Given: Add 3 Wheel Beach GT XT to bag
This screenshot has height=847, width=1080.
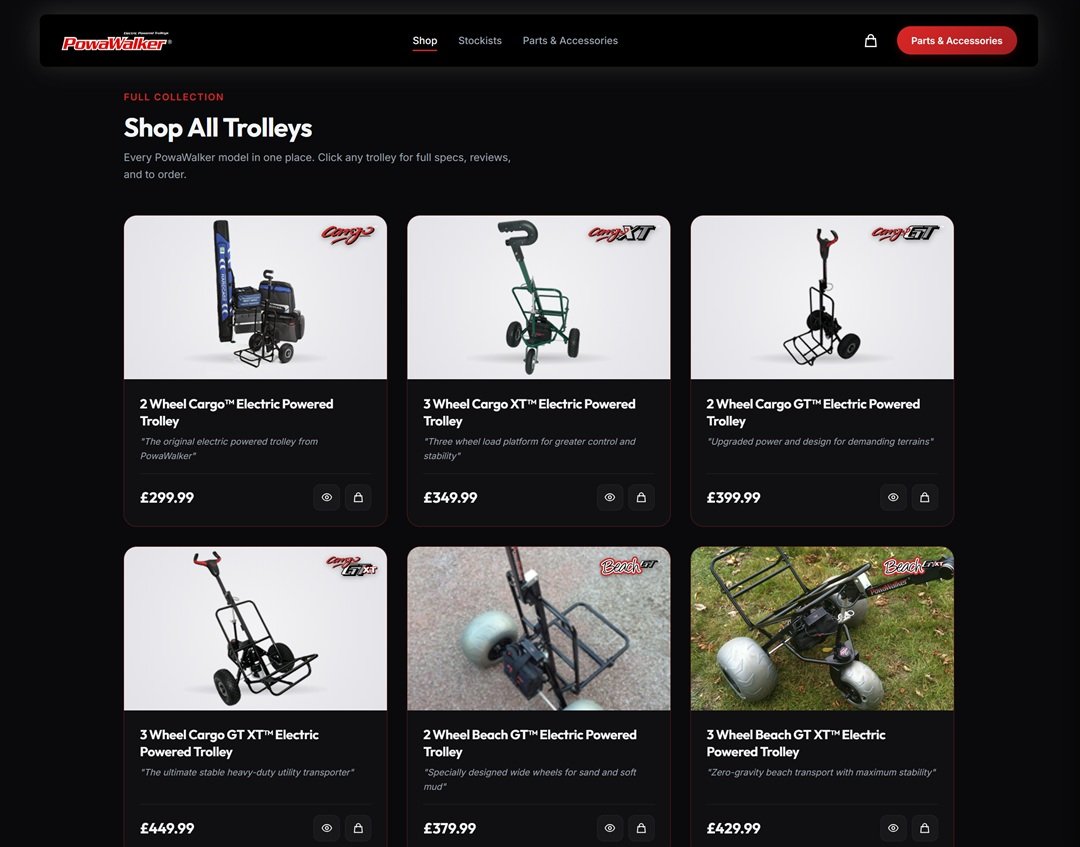Looking at the screenshot, I should pyautogui.click(x=925, y=828).
